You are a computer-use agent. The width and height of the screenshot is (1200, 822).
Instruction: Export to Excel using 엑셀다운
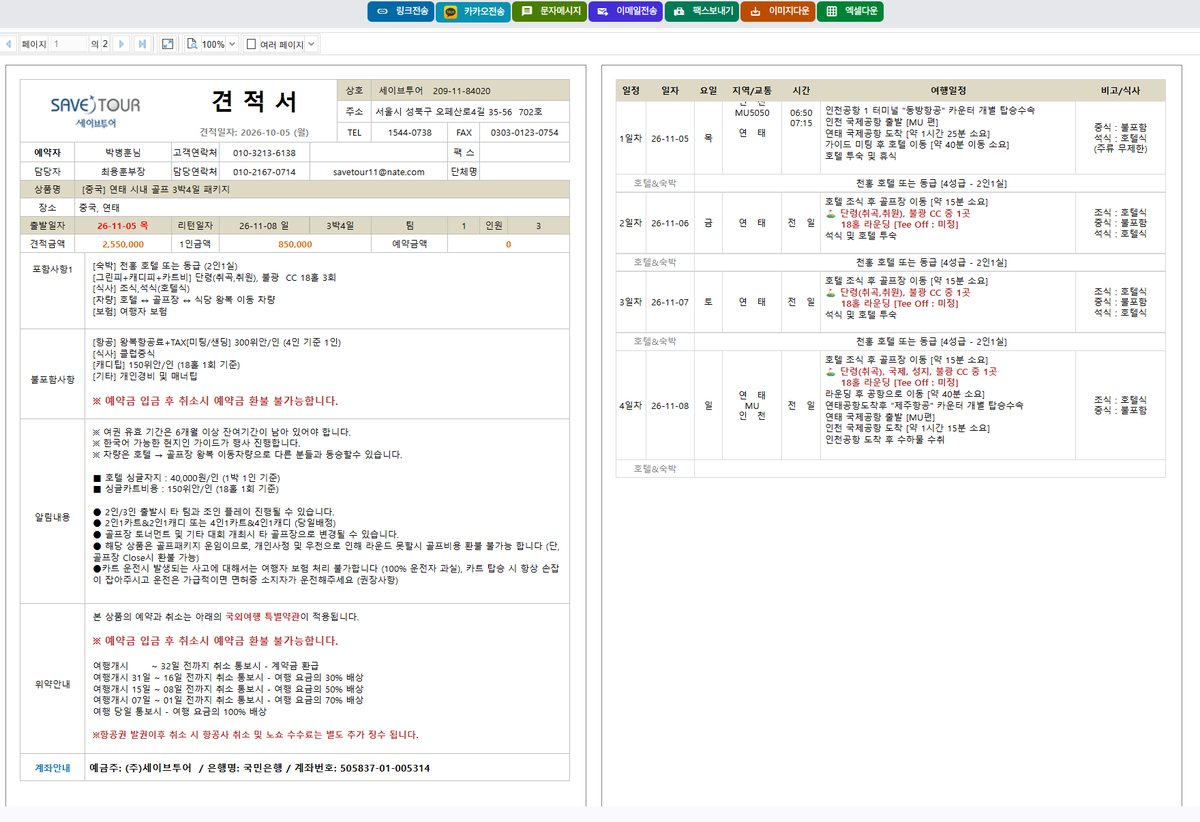(x=850, y=12)
